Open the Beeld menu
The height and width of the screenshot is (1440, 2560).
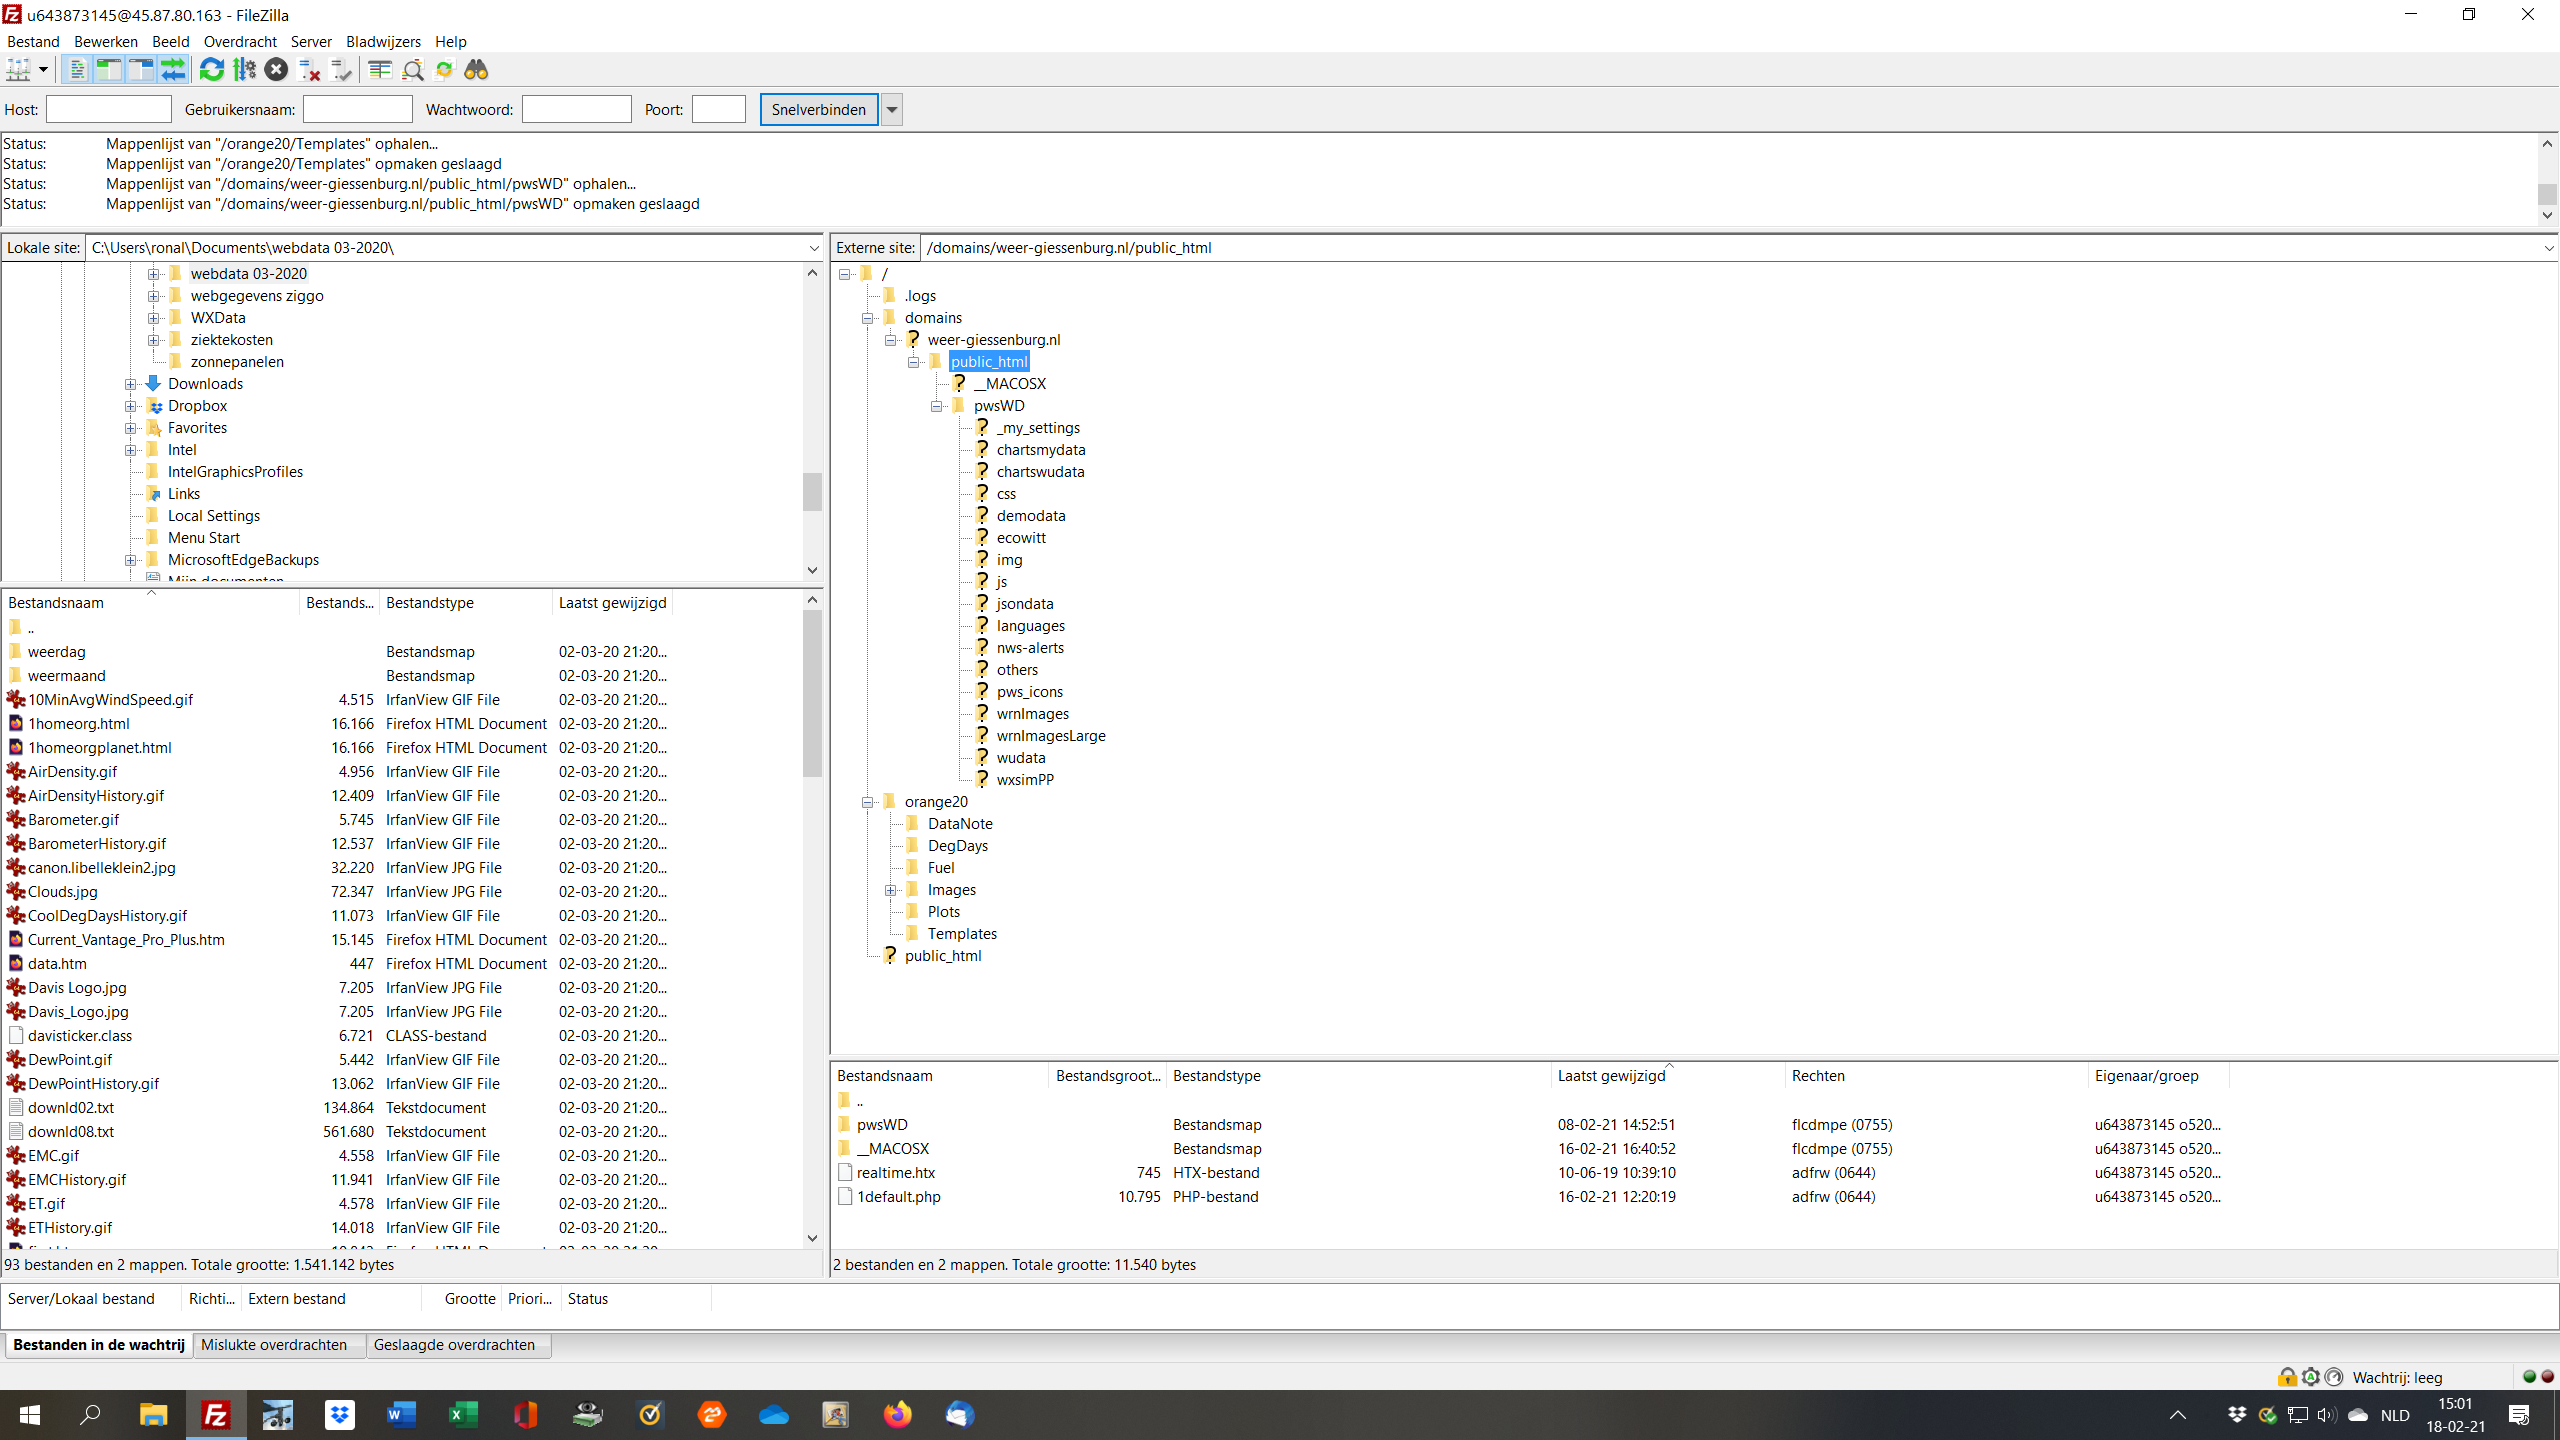click(171, 42)
